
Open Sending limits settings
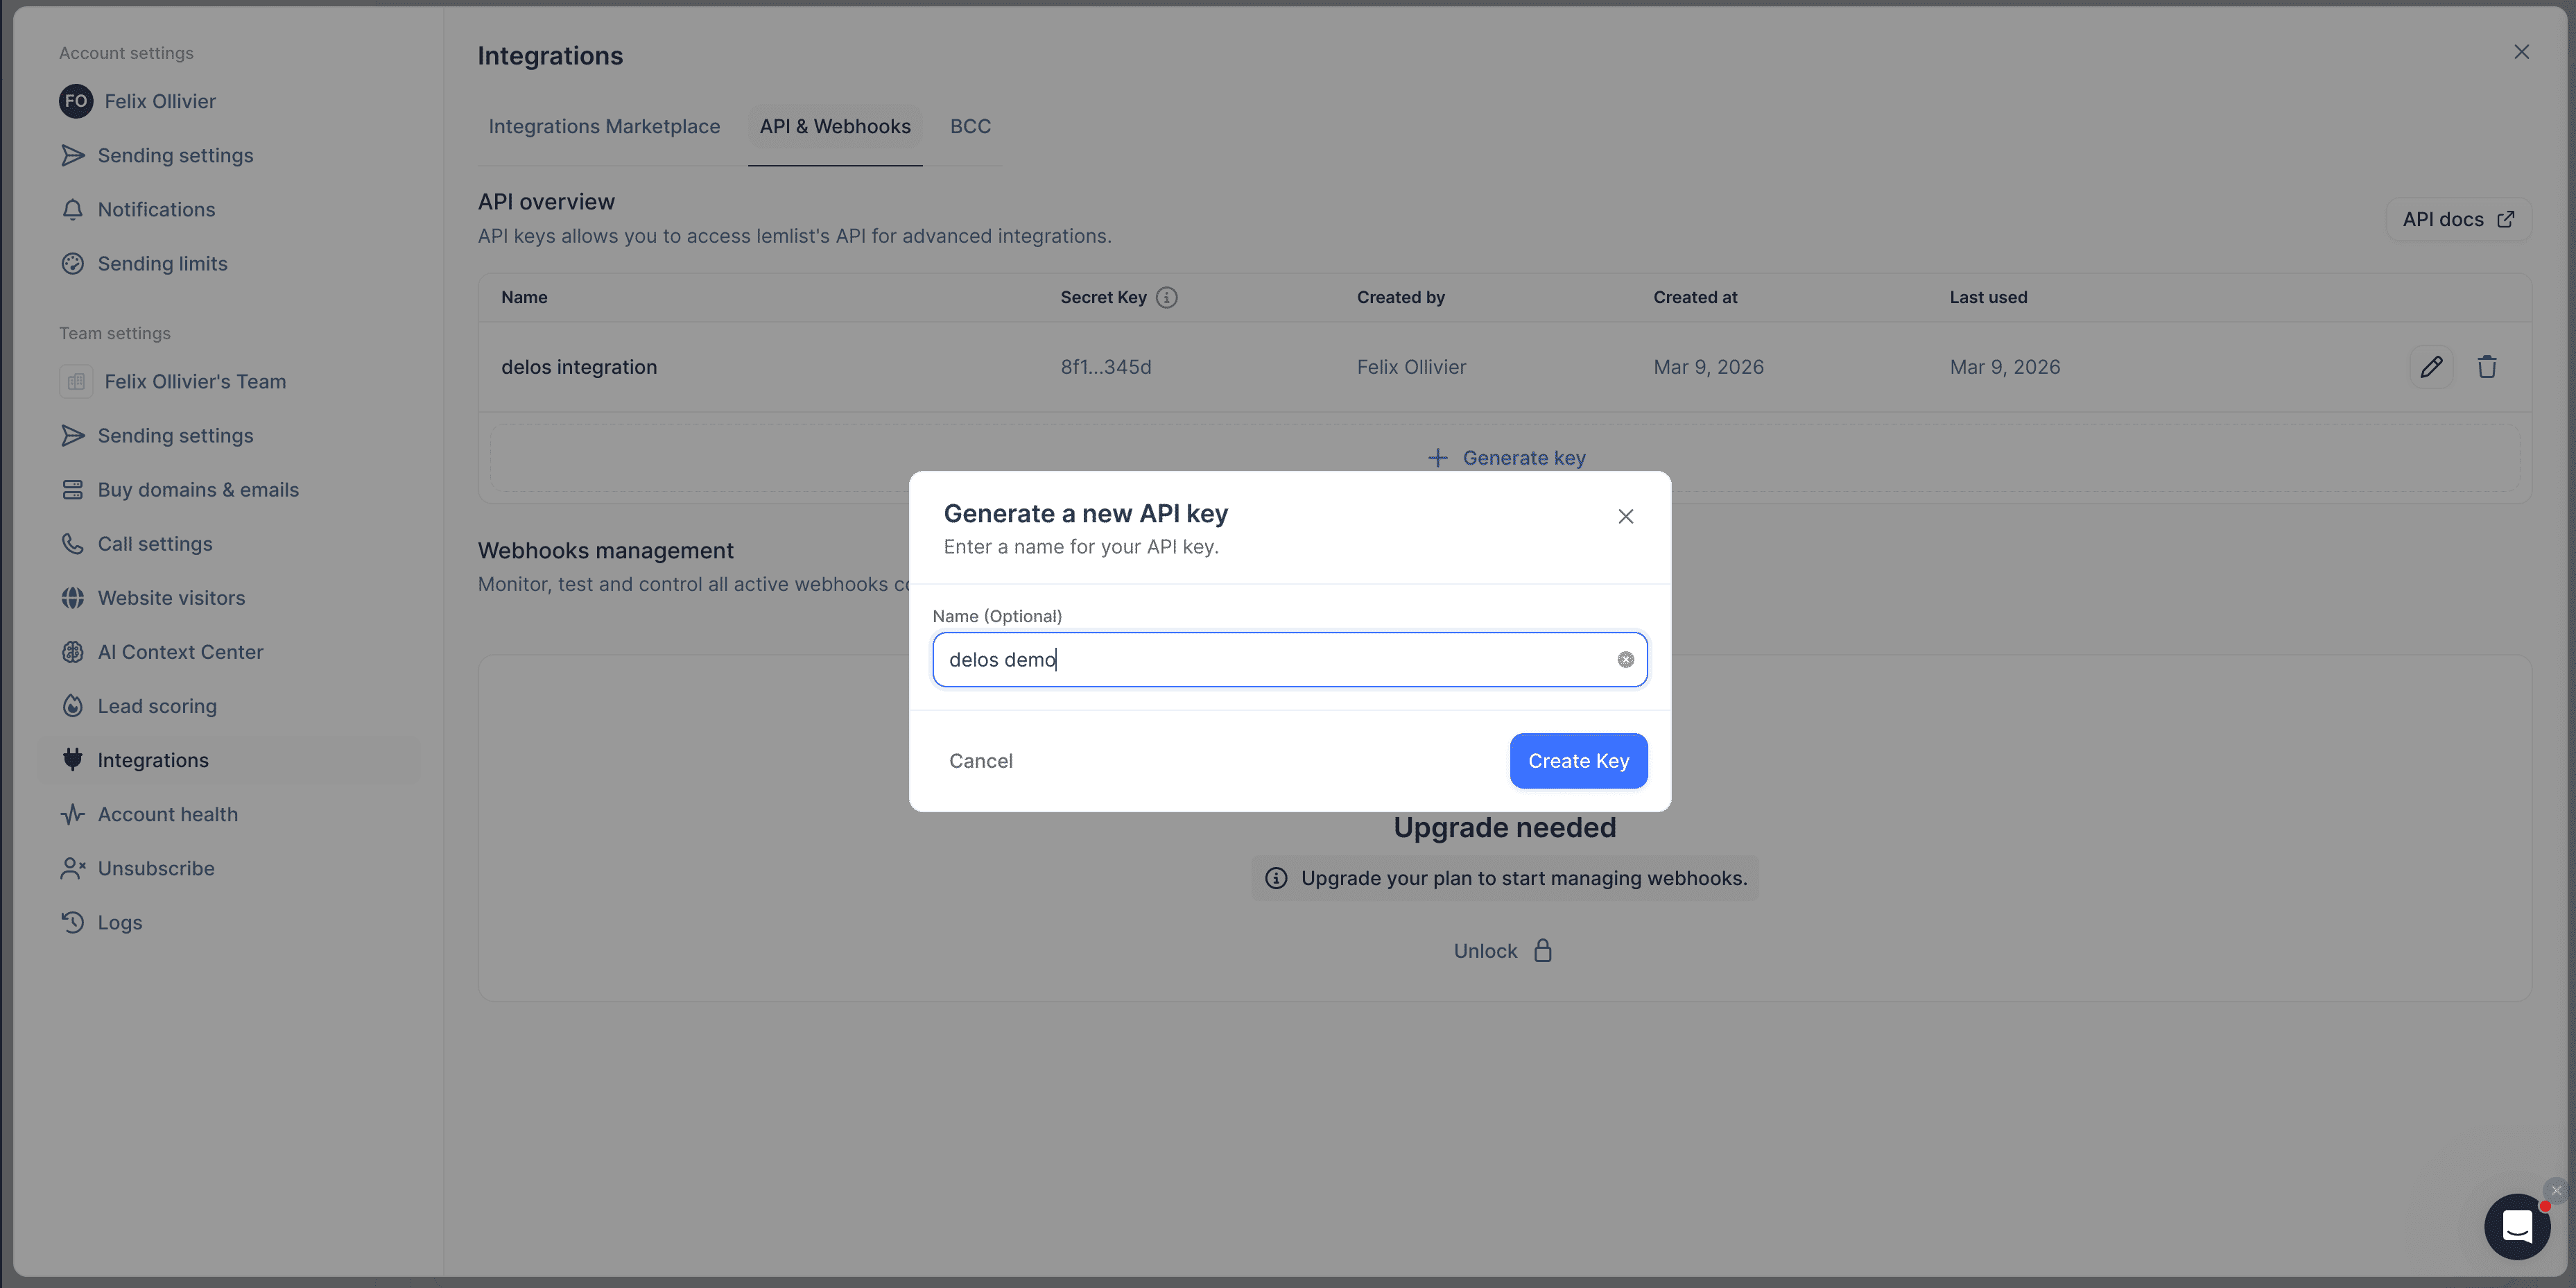tap(143, 263)
